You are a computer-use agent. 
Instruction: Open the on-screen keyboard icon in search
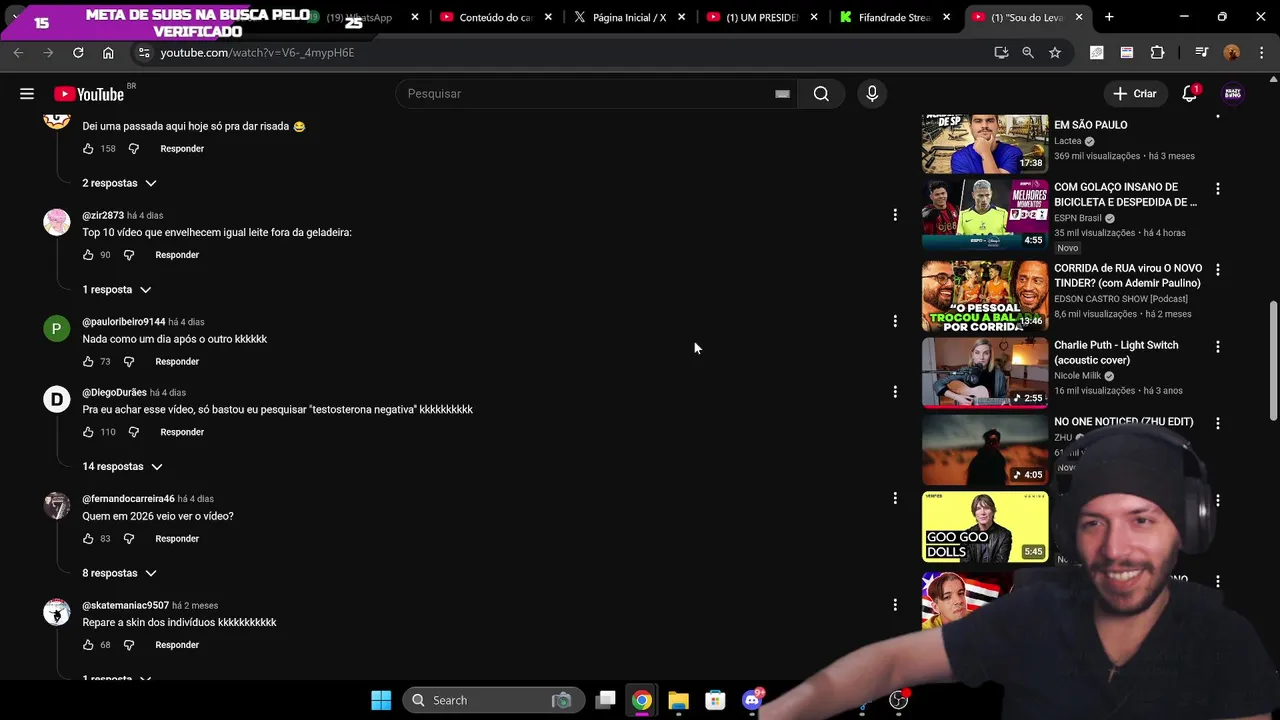pos(783,94)
